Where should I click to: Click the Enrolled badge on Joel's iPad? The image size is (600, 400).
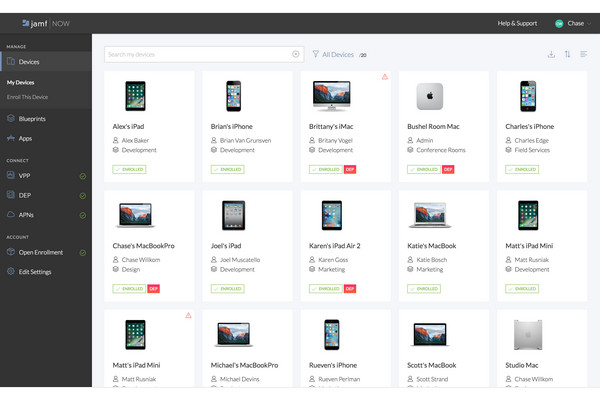click(x=228, y=289)
